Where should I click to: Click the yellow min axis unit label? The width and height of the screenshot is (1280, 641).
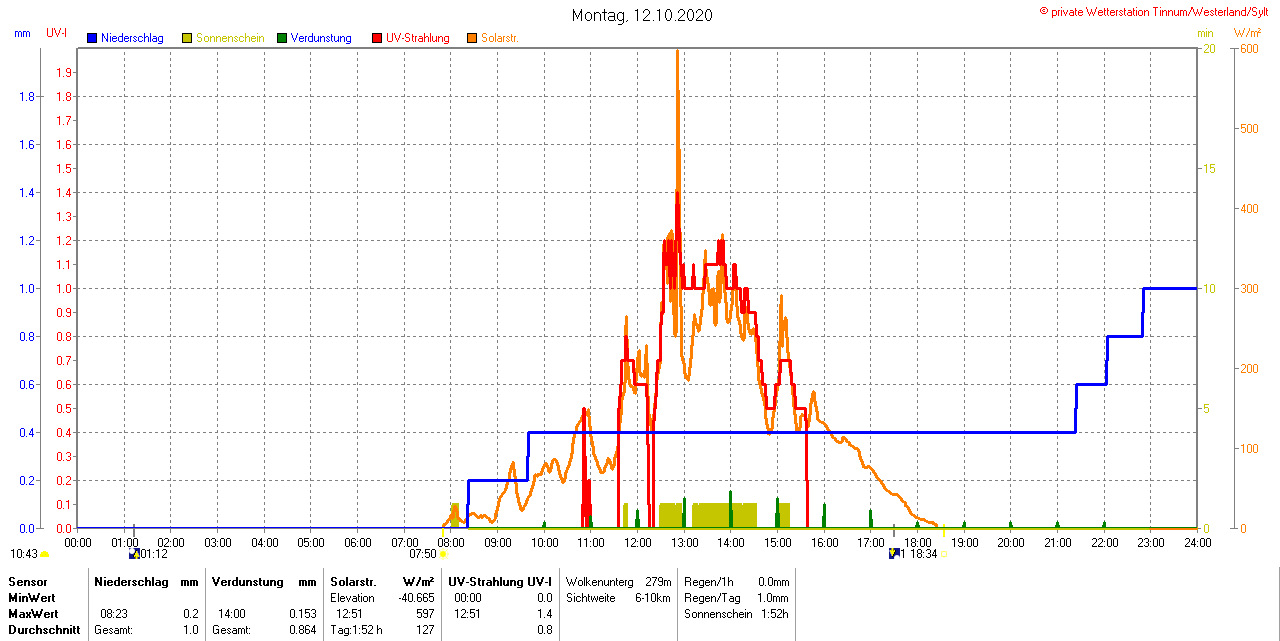click(1205, 33)
